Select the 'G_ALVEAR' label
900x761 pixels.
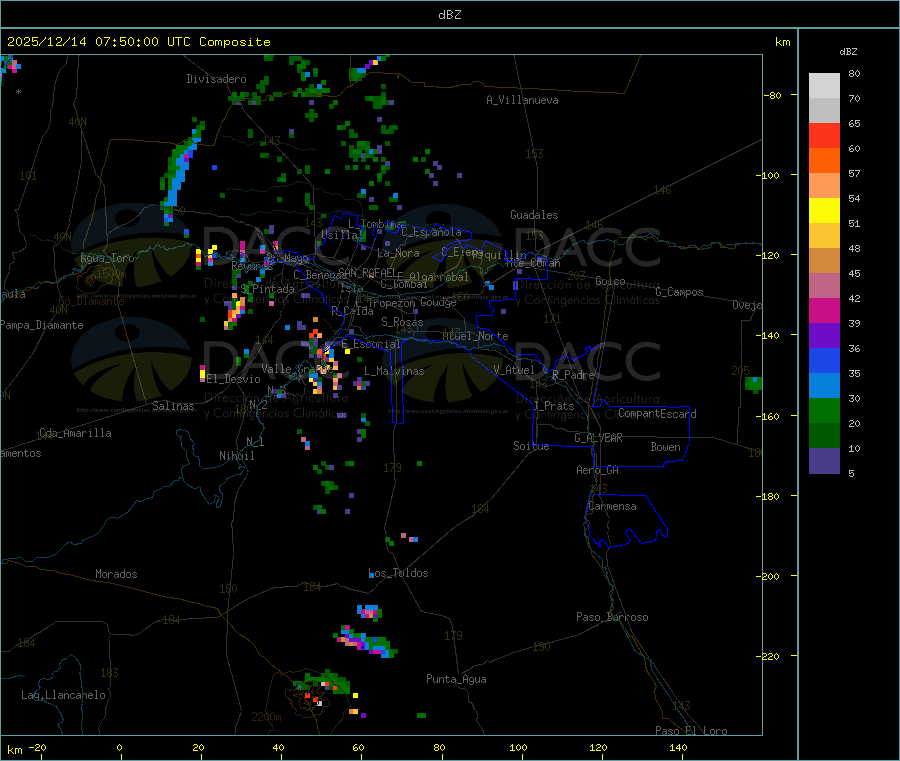598,438
